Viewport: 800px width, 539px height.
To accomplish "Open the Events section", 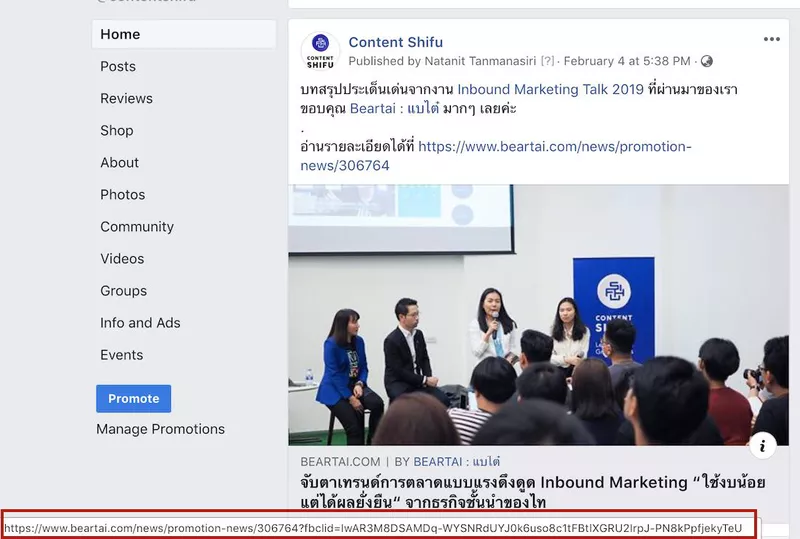I will [121, 355].
